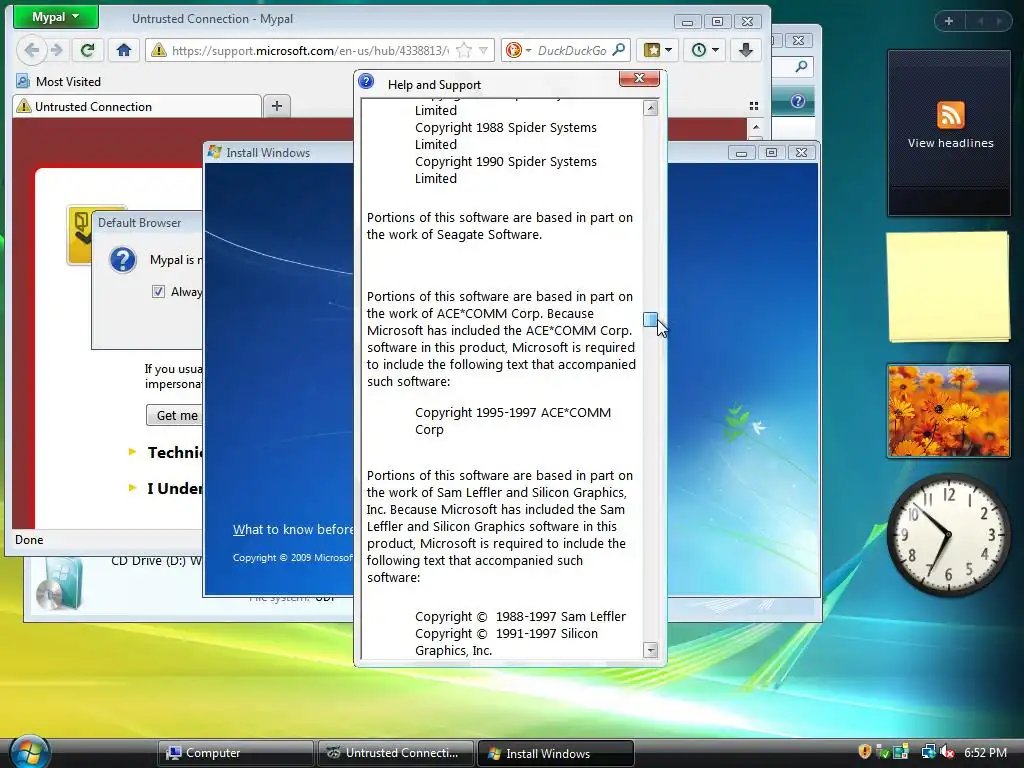Click the 6:52 PM taskbar clock
Screen dimensions: 1024x768
point(985,753)
